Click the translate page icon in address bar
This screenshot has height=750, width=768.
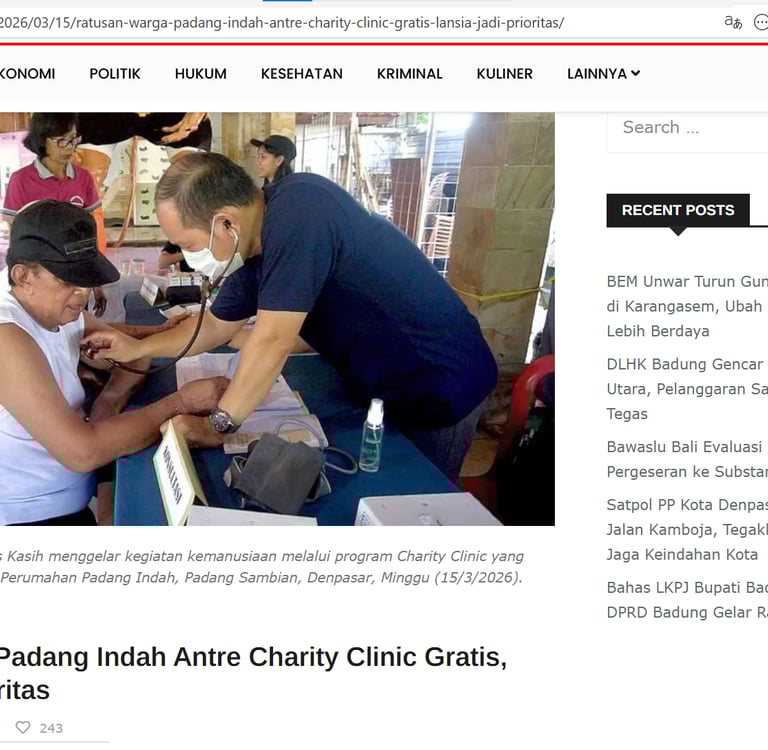point(733,22)
